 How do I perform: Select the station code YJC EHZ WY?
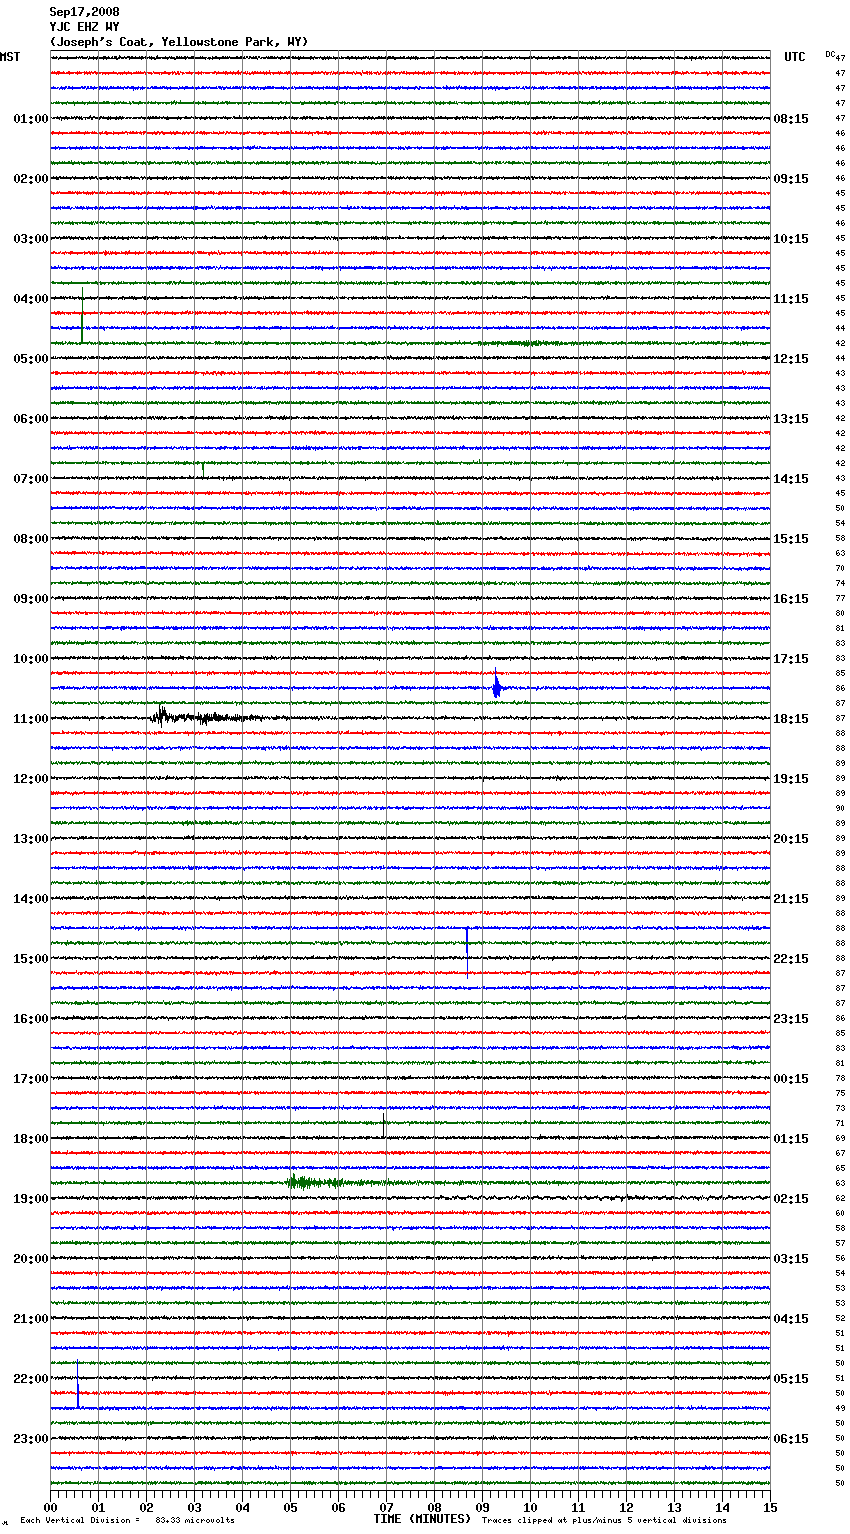point(84,27)
